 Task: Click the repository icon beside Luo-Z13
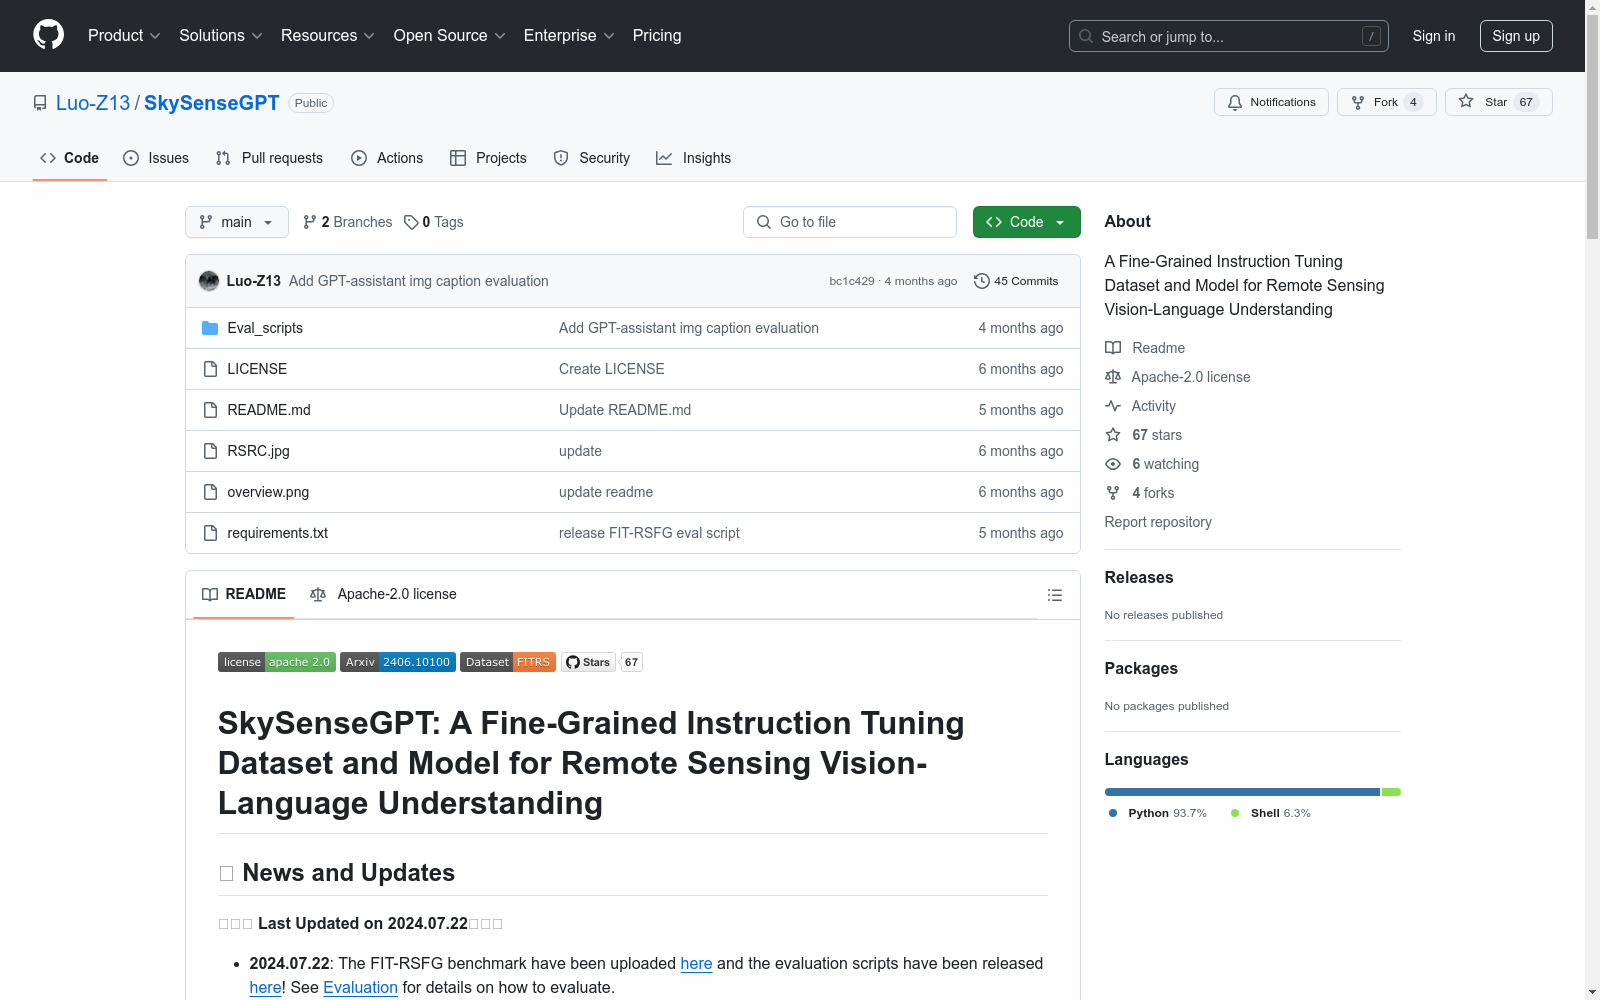(x=40, y=103)
